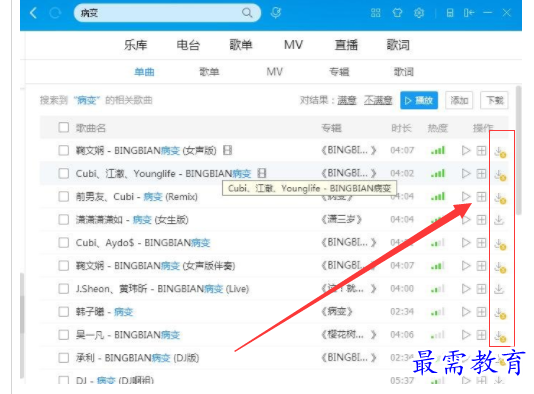Add 前男友 Cubi 病变 (Remix) to playlist
This screenshot has width=534, height=394.
(x=481, y=196)
